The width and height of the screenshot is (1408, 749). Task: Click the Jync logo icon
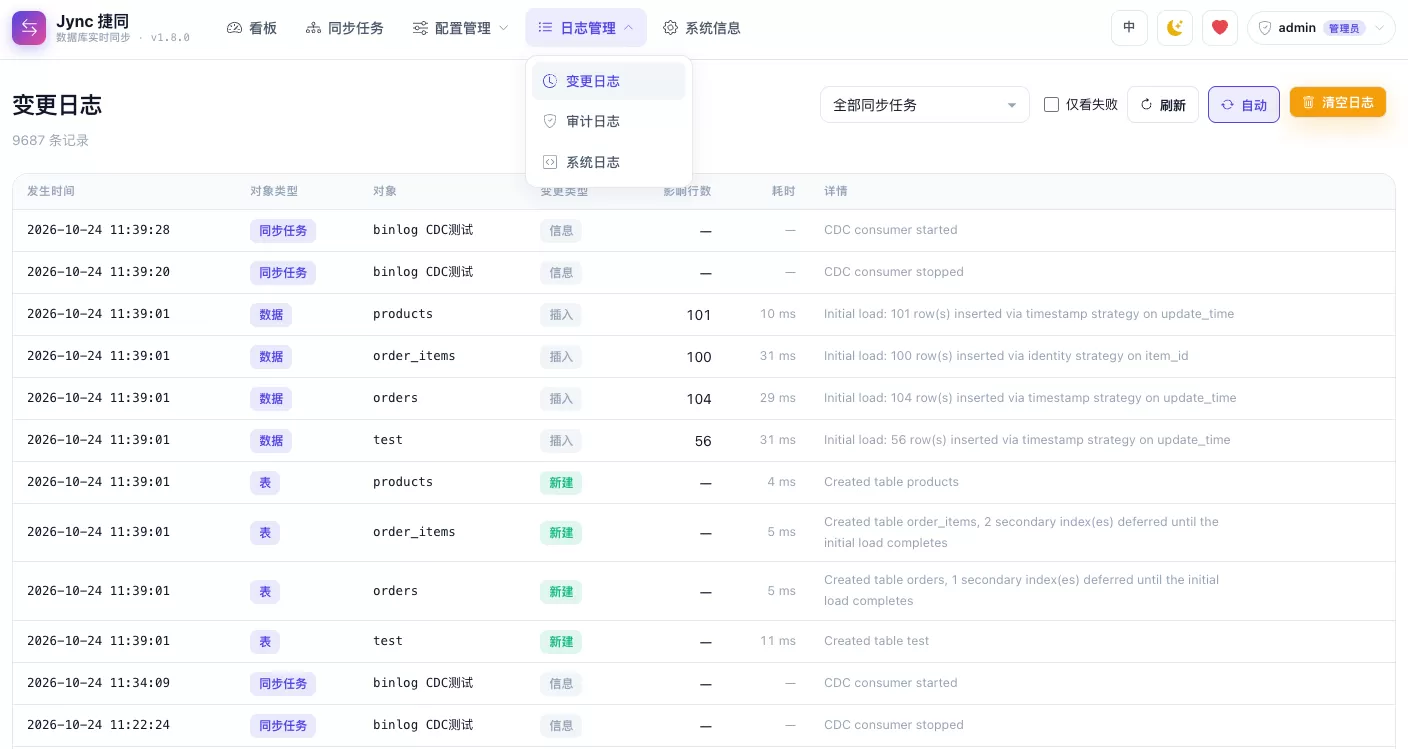29,28
